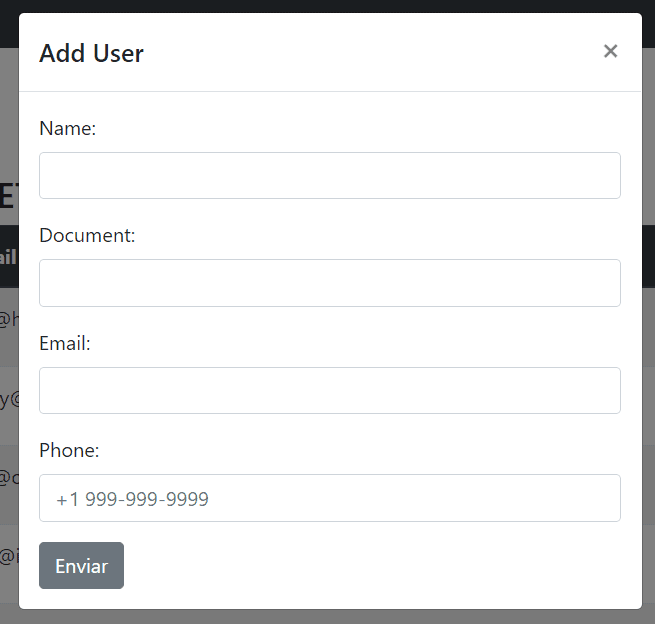Click the hidden table row showing "@i"
The height and width of the screenshot is (624, 655).
tap(9, 557)
